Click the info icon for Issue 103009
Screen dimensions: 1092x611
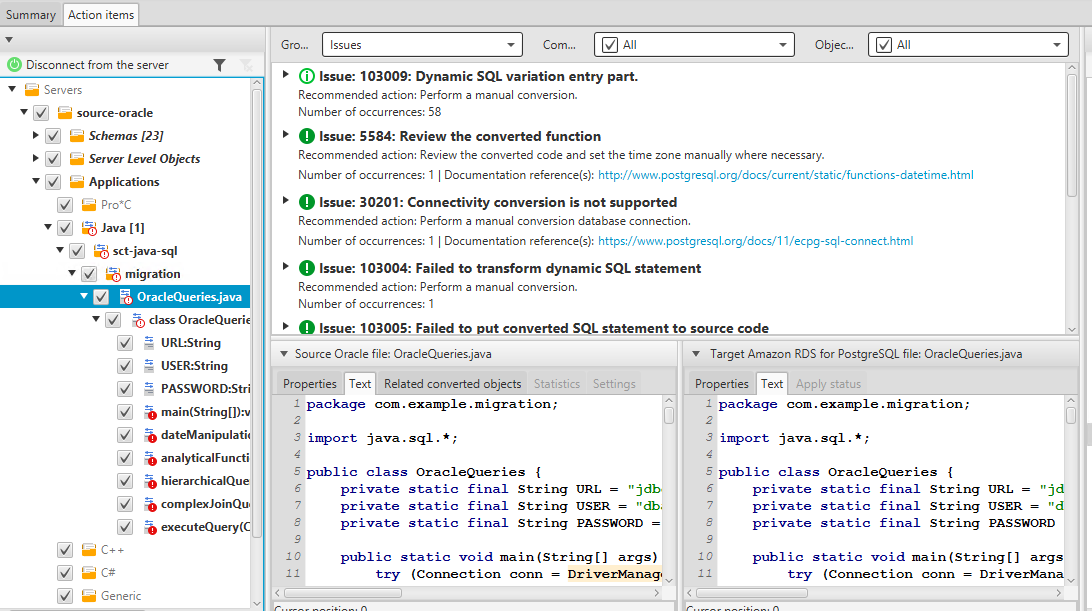(307, 76)
